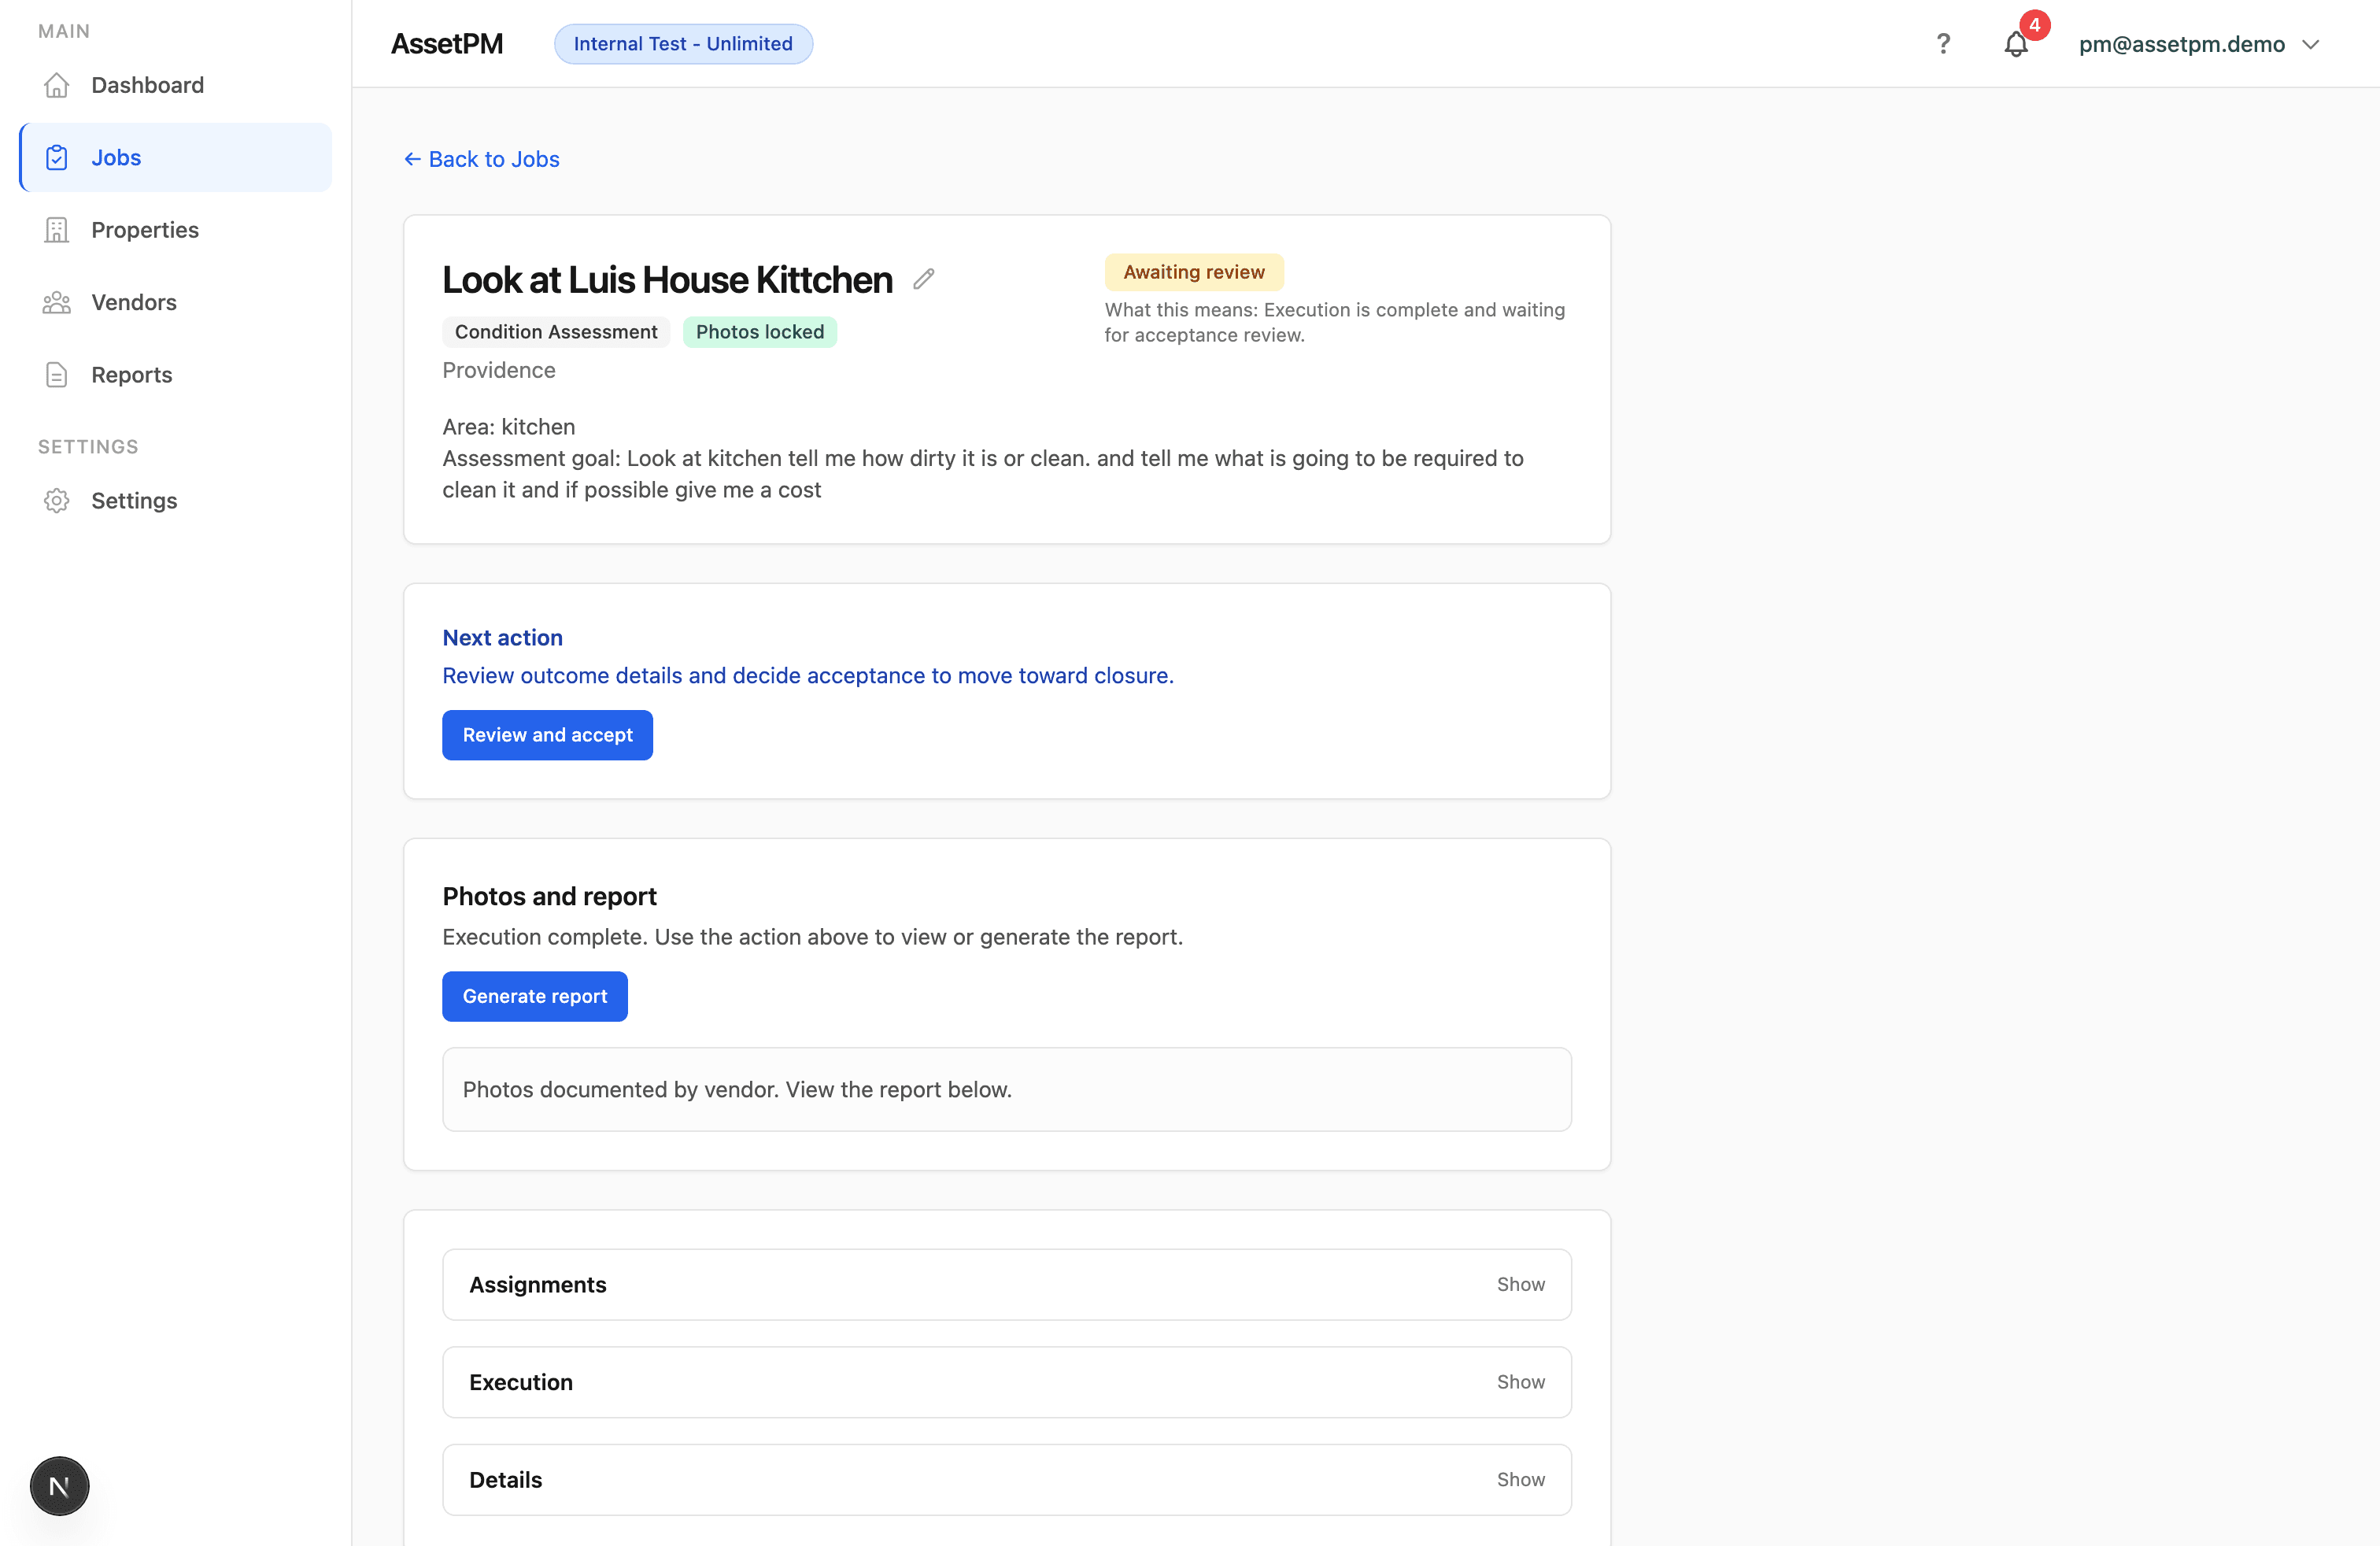The height and width of the screenshot is (1546, 2380).
Task: Click the Jobs clipboard icon
Action: pos(57,158)
